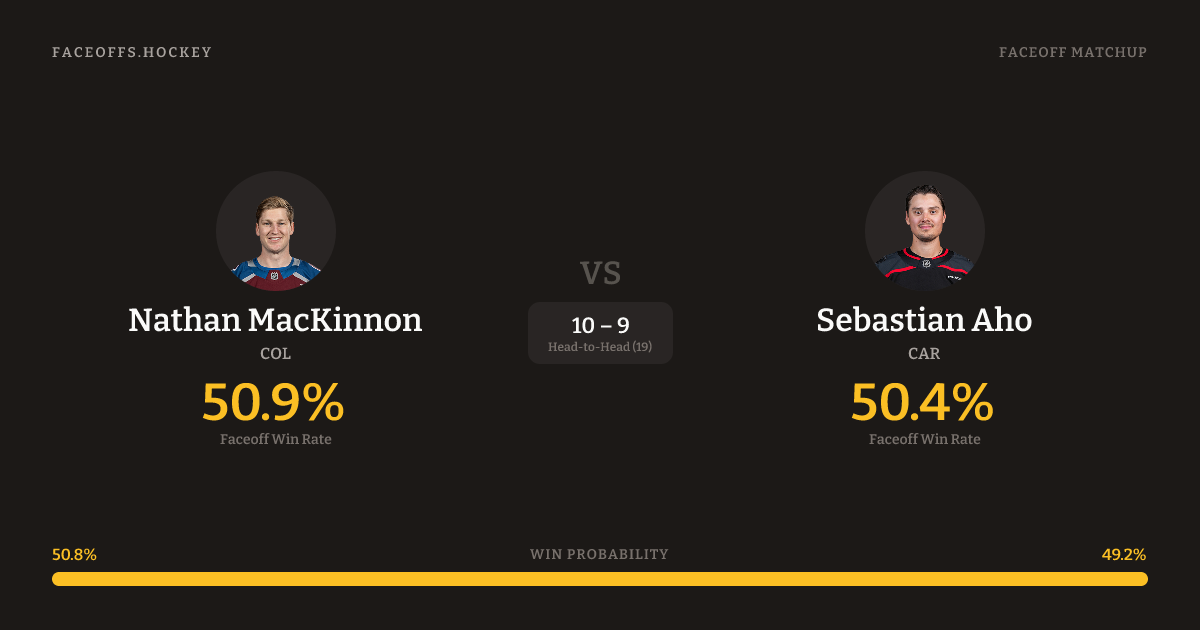Screen dimensions: 1200x630
Task: Click the CAR team abbreviation
Action: click(x=924, y=354)
